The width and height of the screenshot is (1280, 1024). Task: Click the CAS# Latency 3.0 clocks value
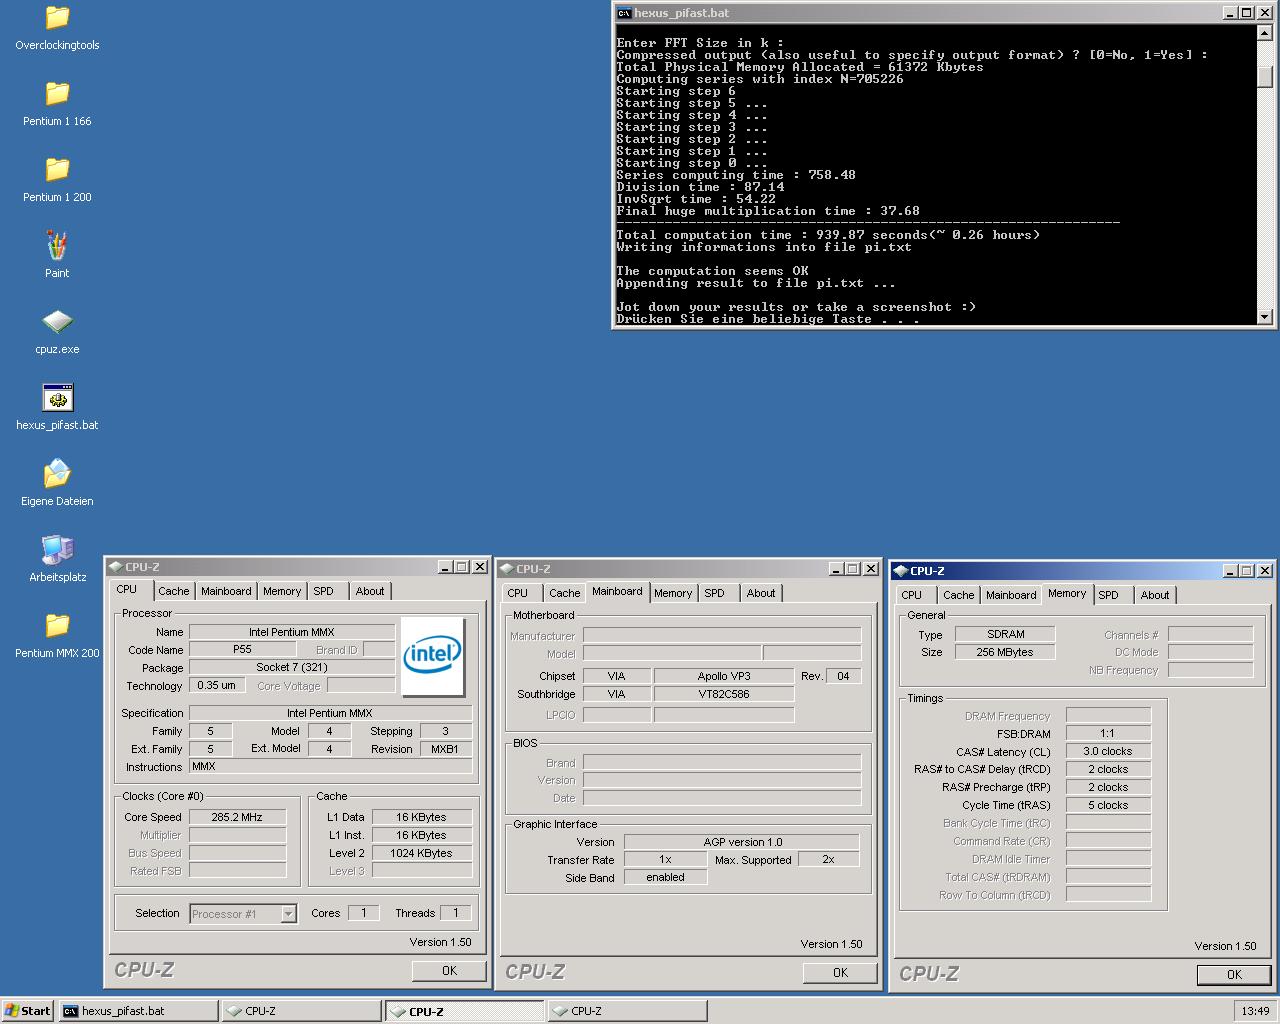coord(1108,751)
